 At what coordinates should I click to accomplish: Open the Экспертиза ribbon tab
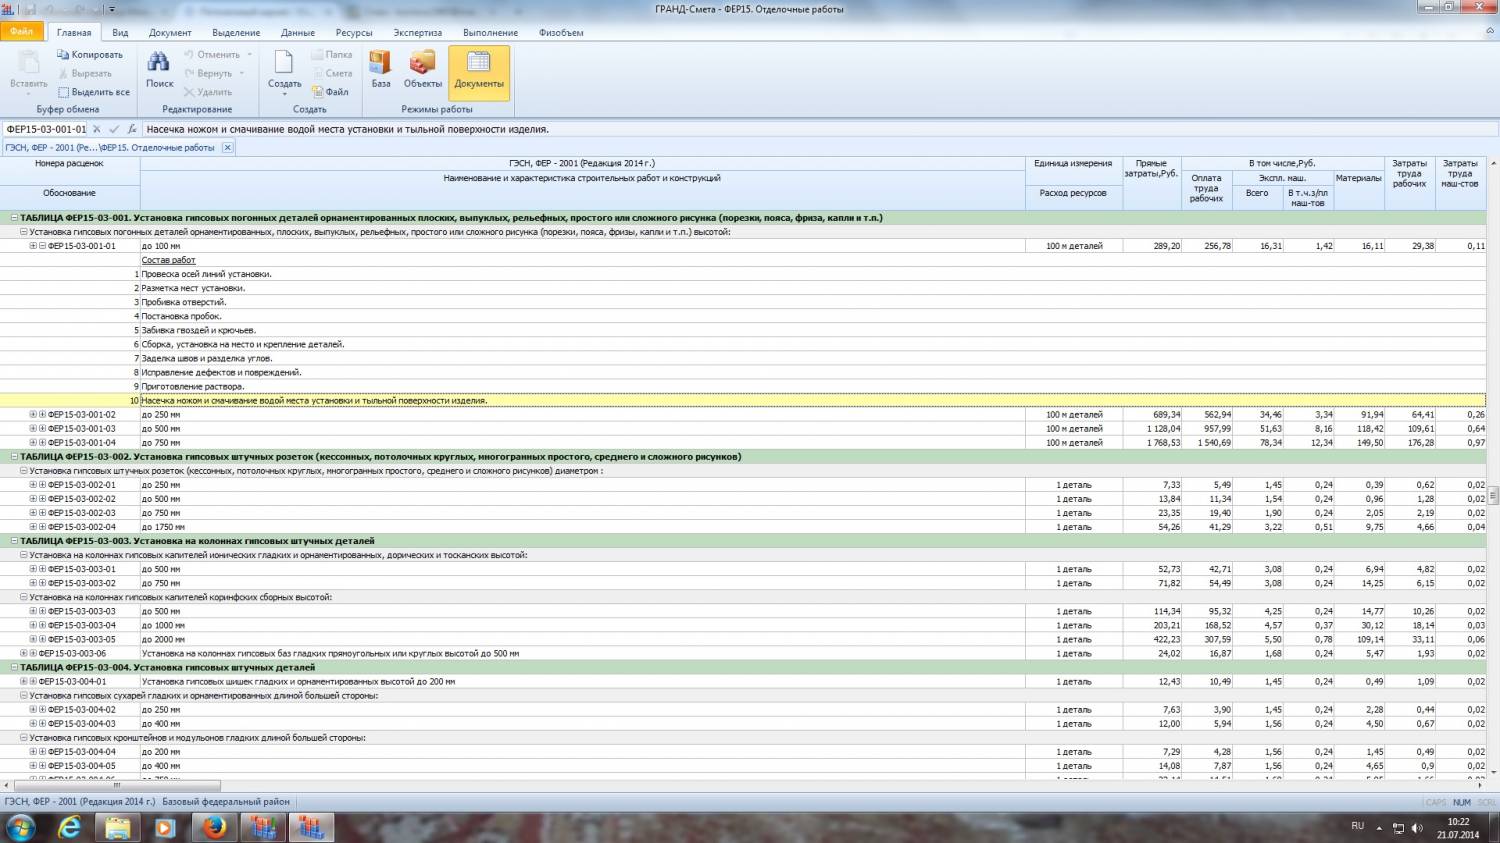tap(417, 32)
